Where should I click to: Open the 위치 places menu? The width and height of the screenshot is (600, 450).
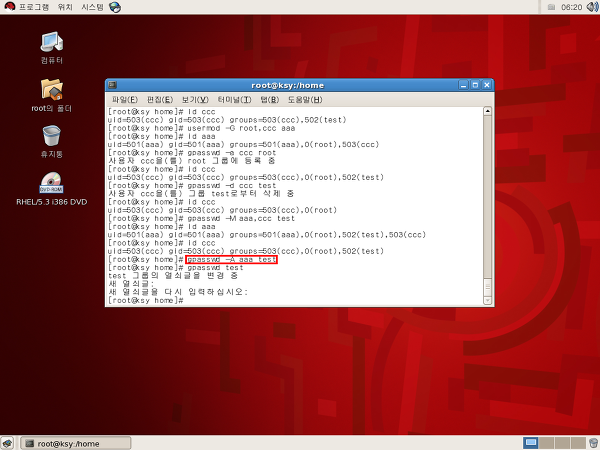65,7
